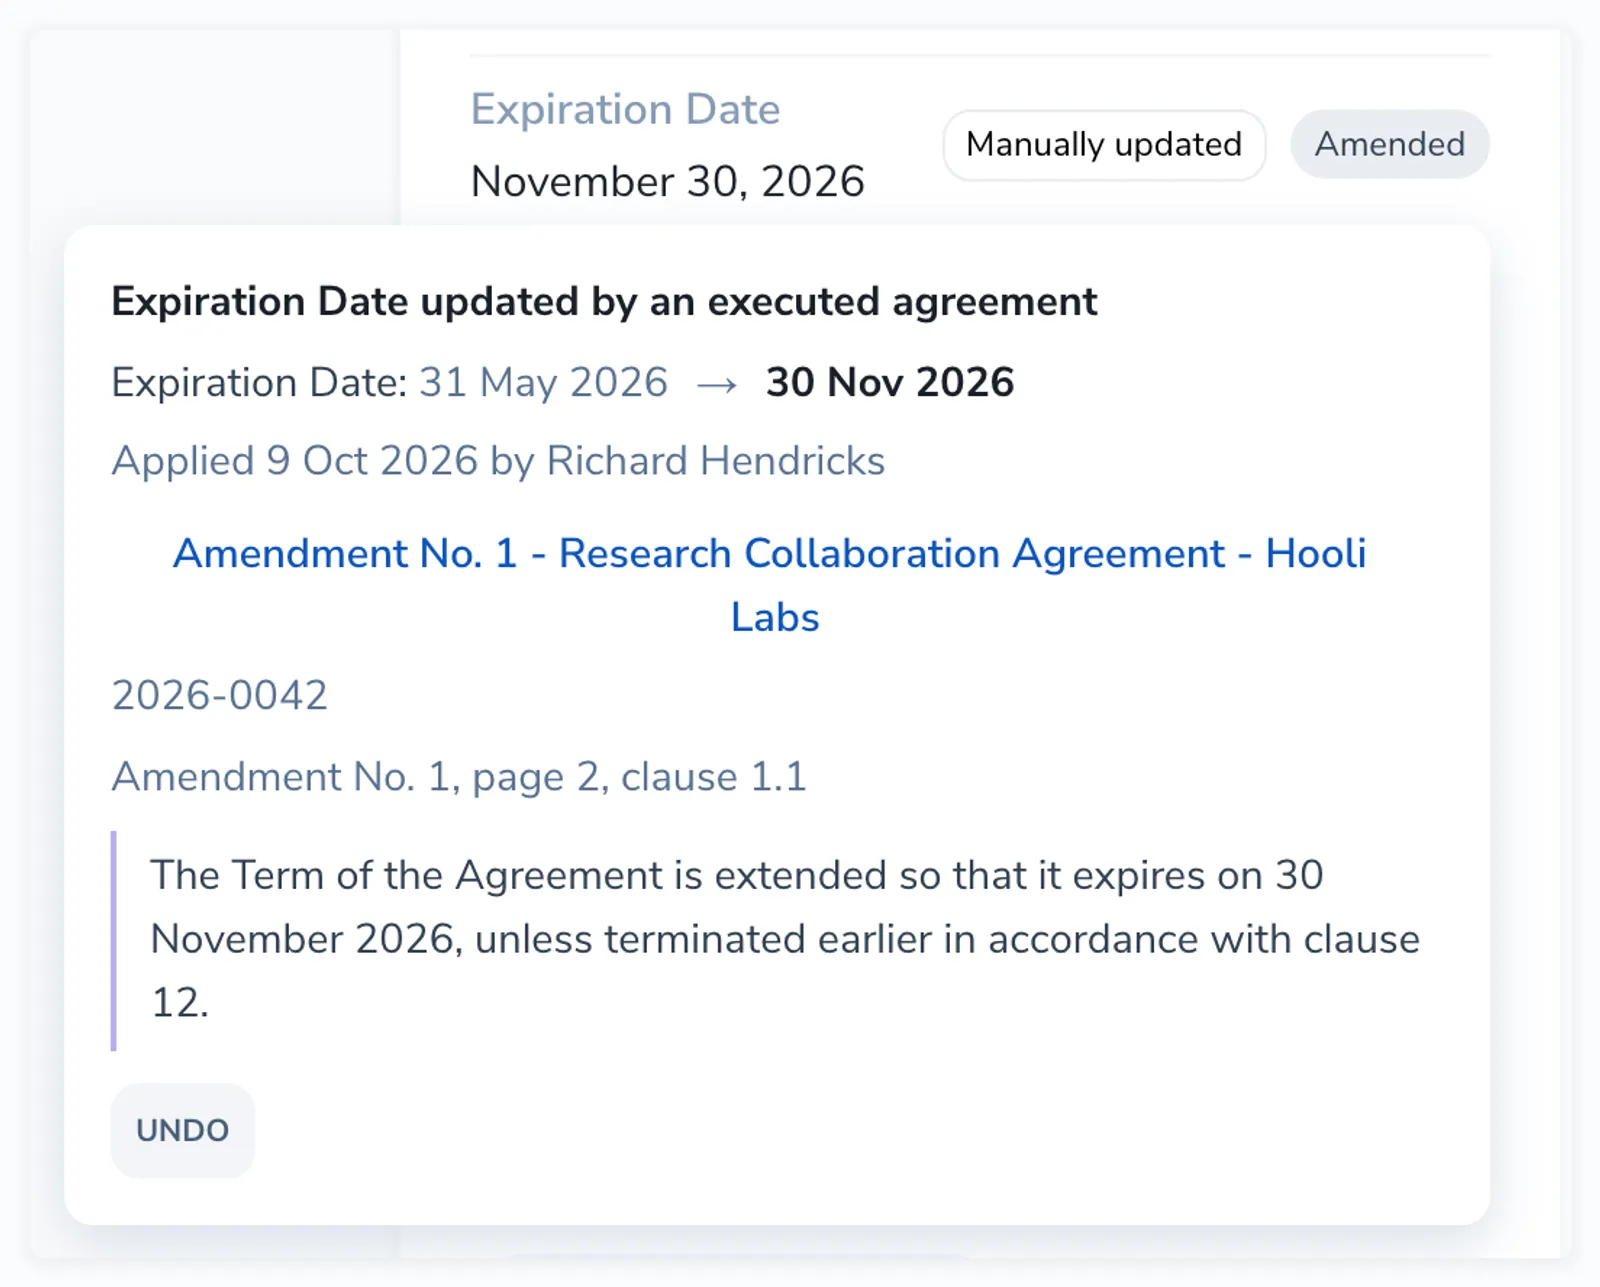
Task: Click the new date 30 Nov 2026
Action: (x=890, y=382)
